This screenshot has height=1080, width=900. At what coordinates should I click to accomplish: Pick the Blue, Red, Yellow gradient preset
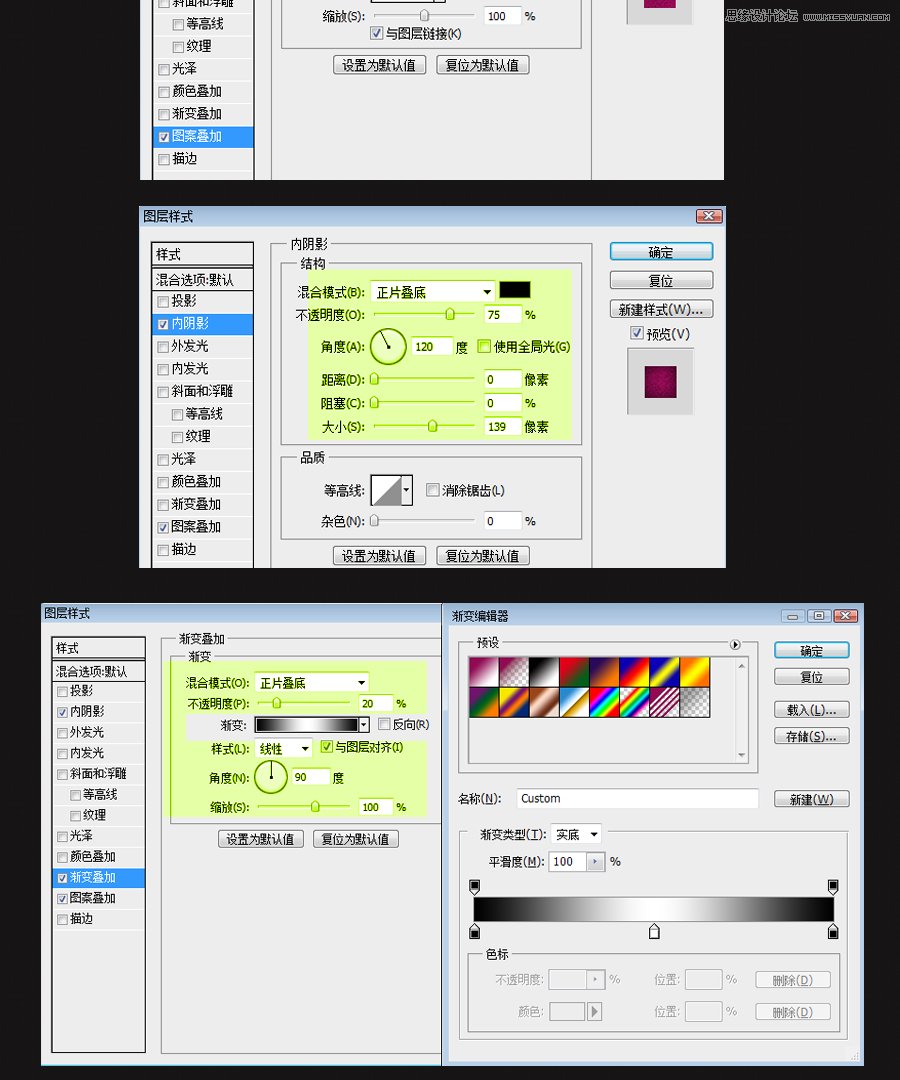coord(635,672)
